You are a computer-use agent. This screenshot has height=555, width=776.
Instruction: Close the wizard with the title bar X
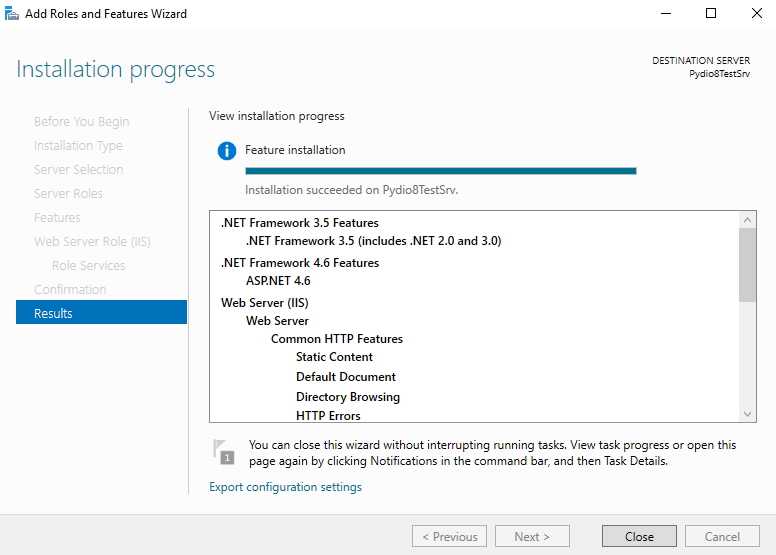pos(757,13)
